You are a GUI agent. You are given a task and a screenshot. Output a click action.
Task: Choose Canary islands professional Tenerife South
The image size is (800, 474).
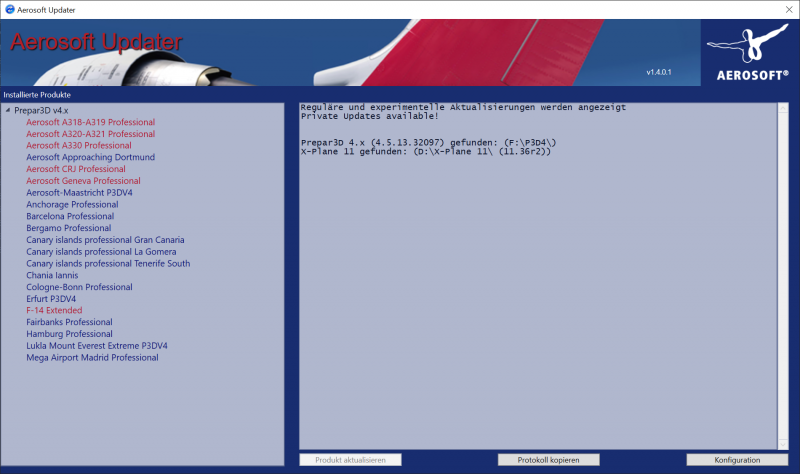(x=108, y=263)
